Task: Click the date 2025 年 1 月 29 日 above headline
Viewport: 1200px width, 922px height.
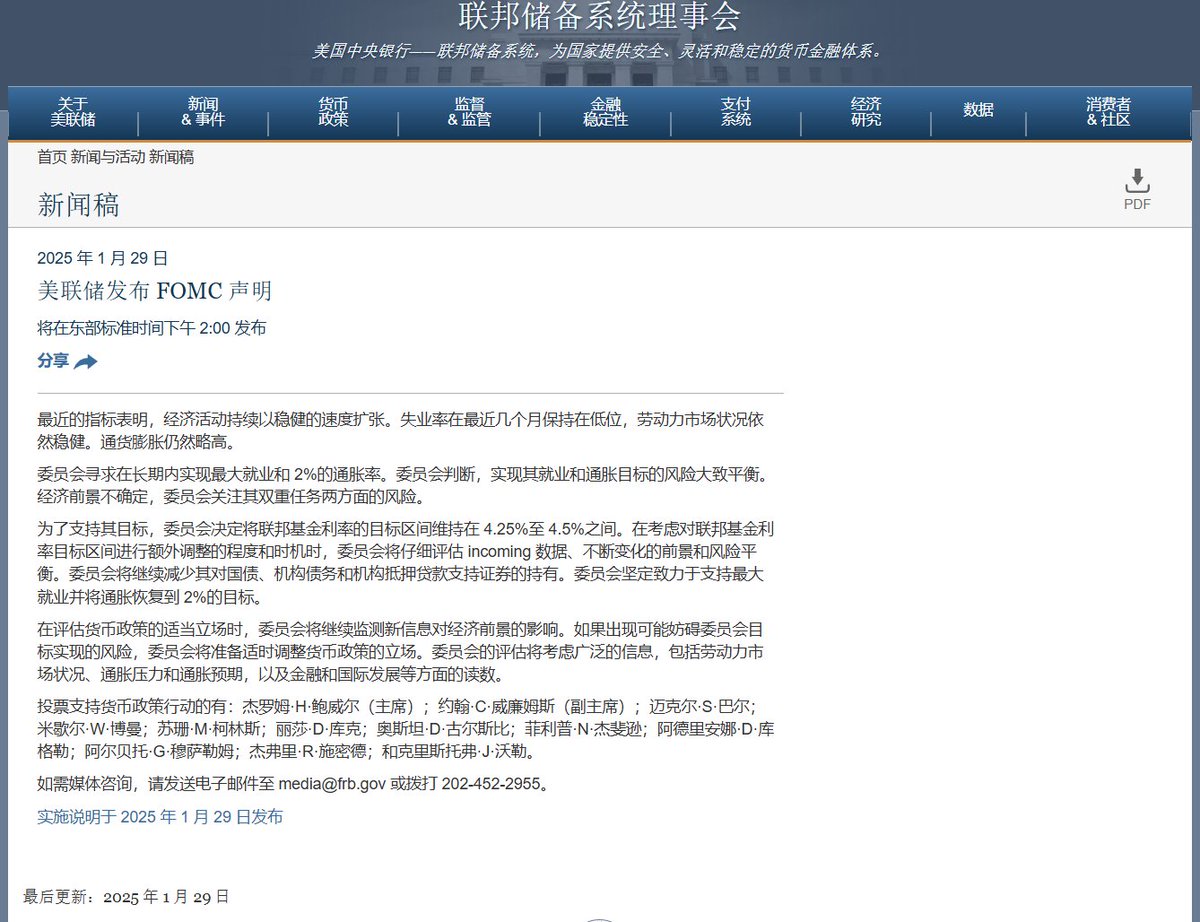Action: pyautogui.click(x=102, y=258)
